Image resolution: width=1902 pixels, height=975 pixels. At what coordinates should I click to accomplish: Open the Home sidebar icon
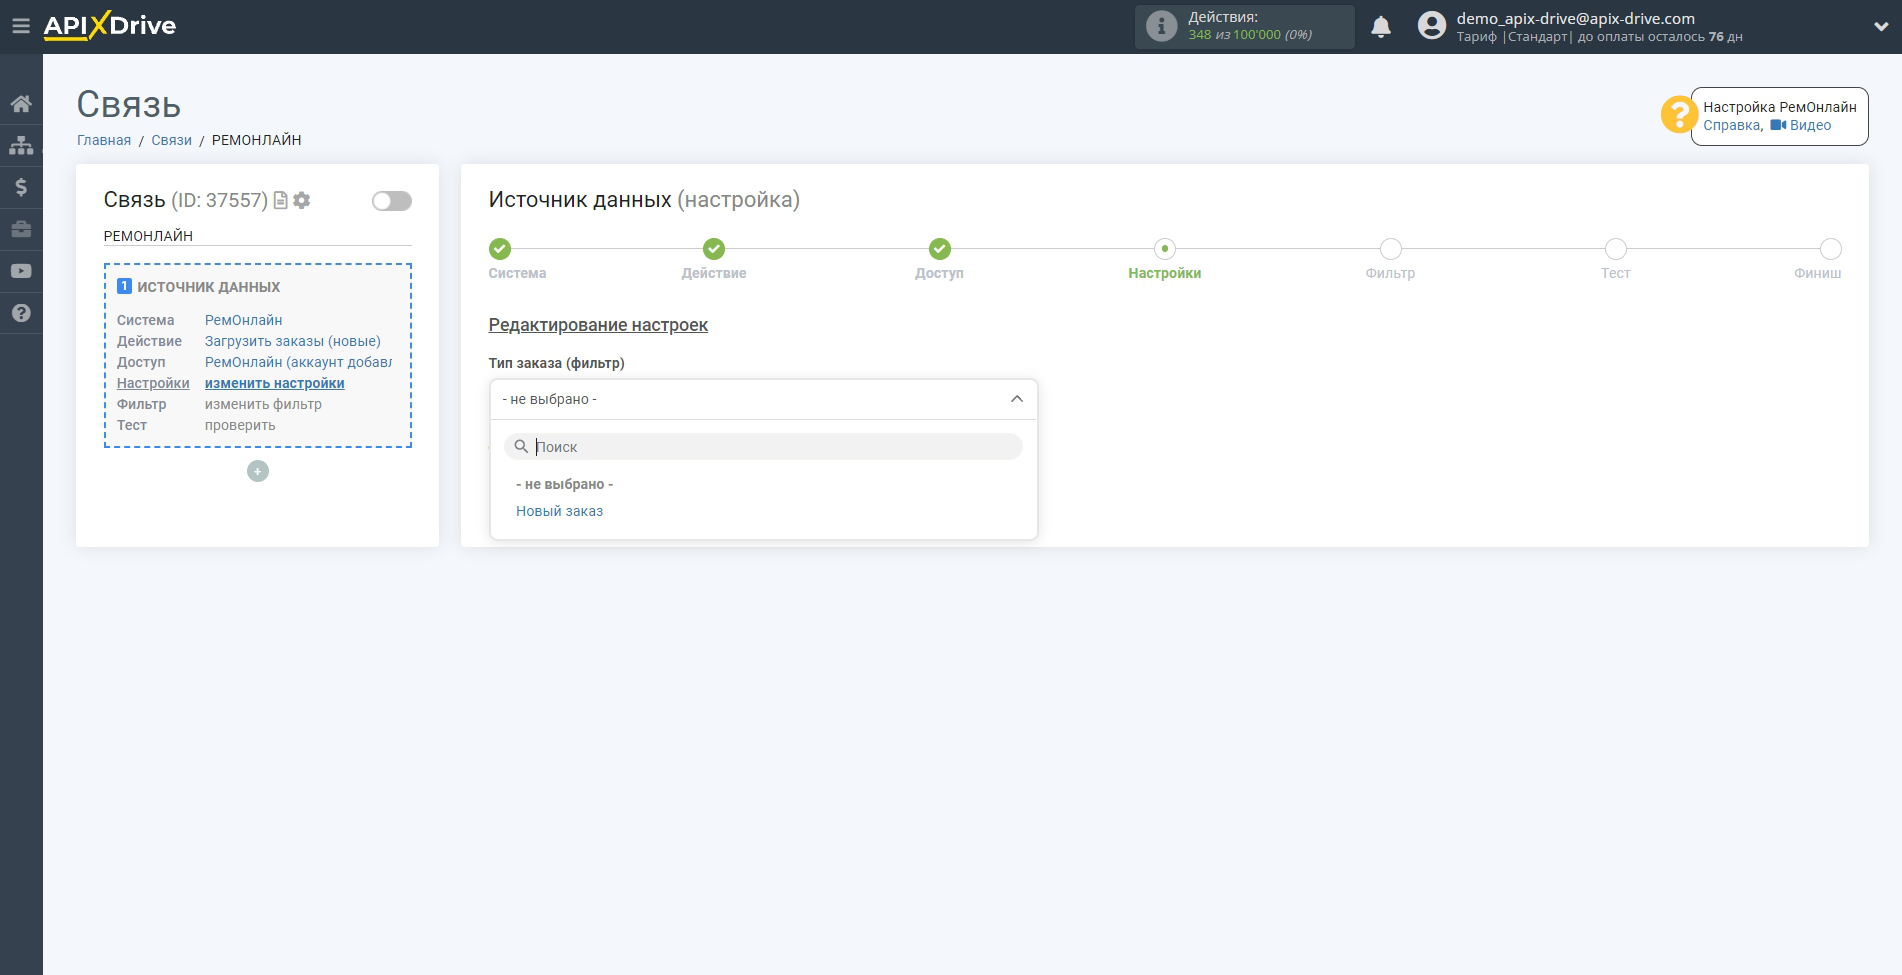(21, 104)
